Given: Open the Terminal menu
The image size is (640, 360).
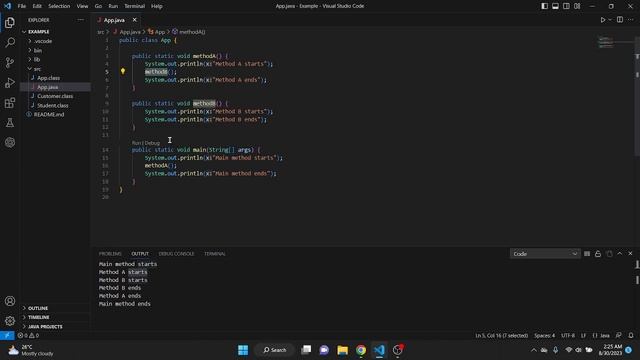Looking at the screenshot, I should 134,6.
